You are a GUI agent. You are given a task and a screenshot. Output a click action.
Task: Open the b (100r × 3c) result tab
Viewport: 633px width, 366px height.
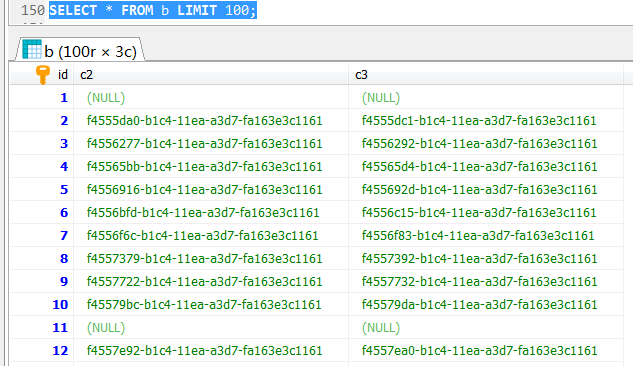point(80,50)
